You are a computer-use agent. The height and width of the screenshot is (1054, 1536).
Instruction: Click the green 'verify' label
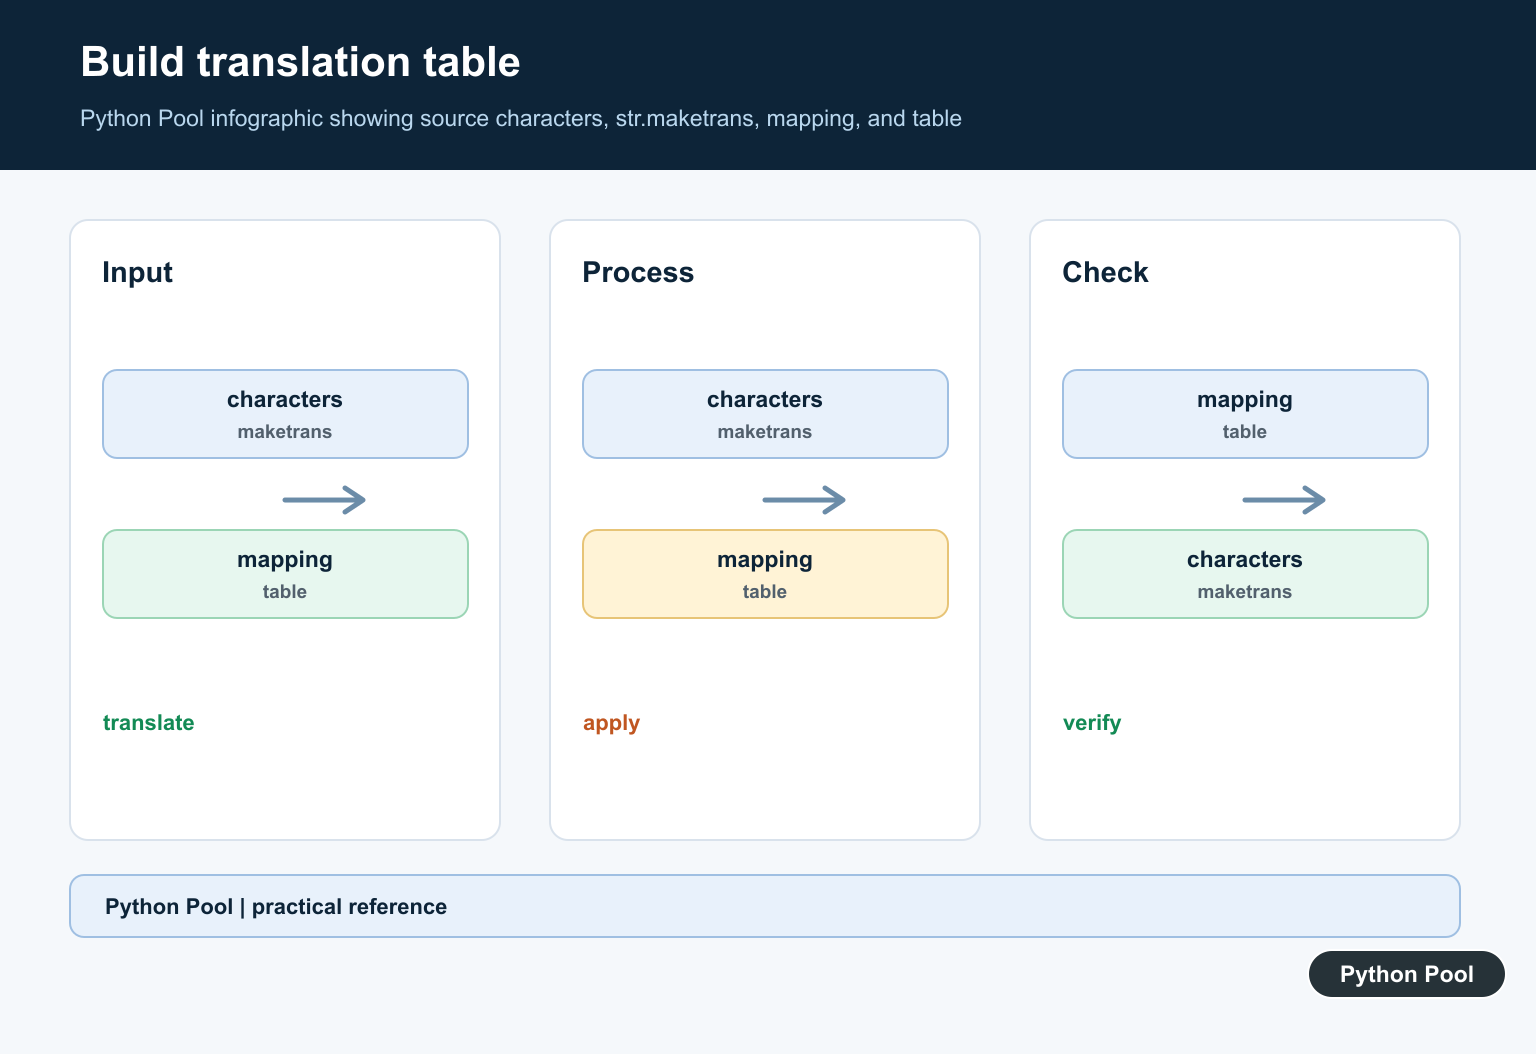coord(1092,723)
